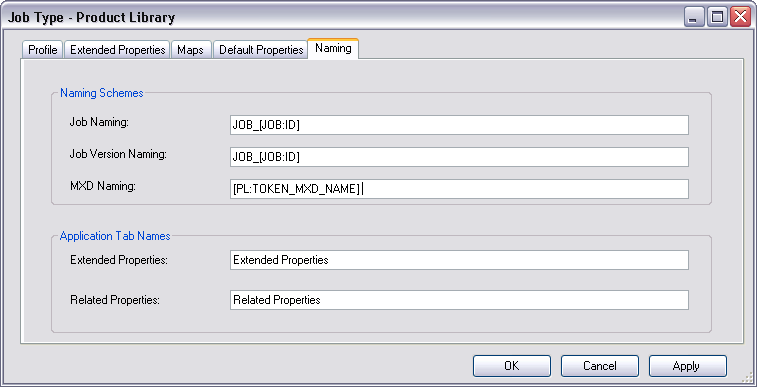757x387 pixels.
Task: Click the Naming tab
Action: (333, 48)
